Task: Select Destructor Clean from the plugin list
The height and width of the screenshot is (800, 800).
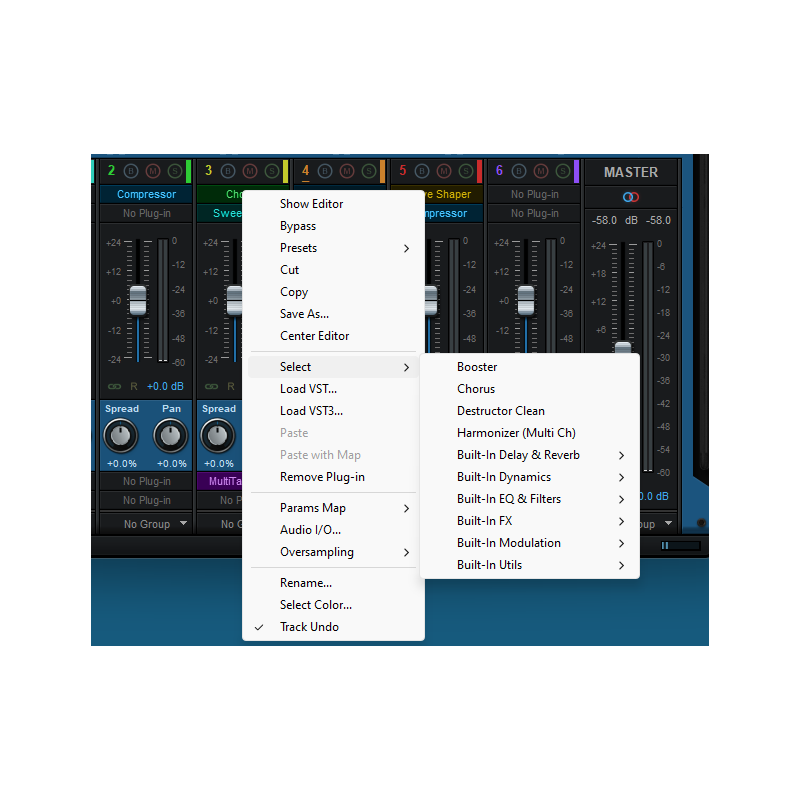Action: [501, 410]
